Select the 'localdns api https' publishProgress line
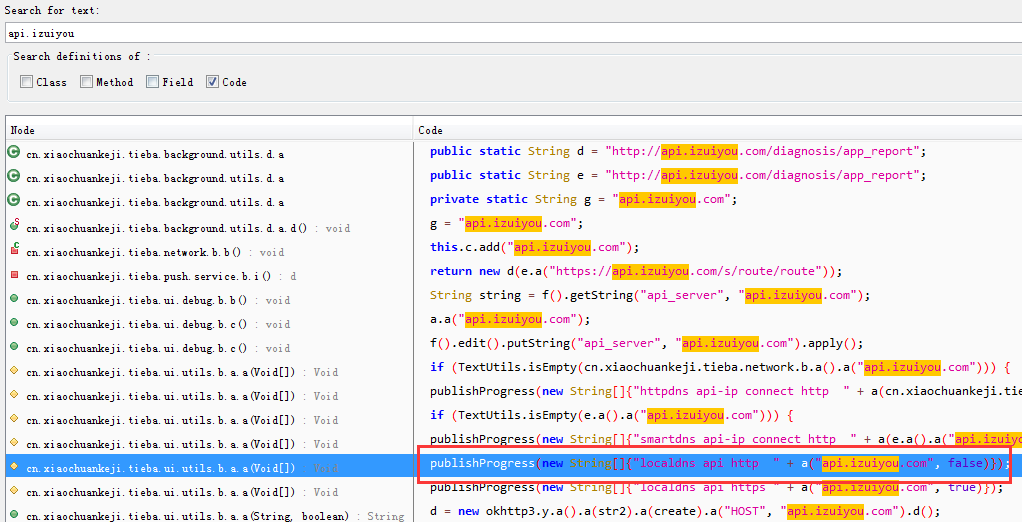1022x522 pixels. click(716, 487)
